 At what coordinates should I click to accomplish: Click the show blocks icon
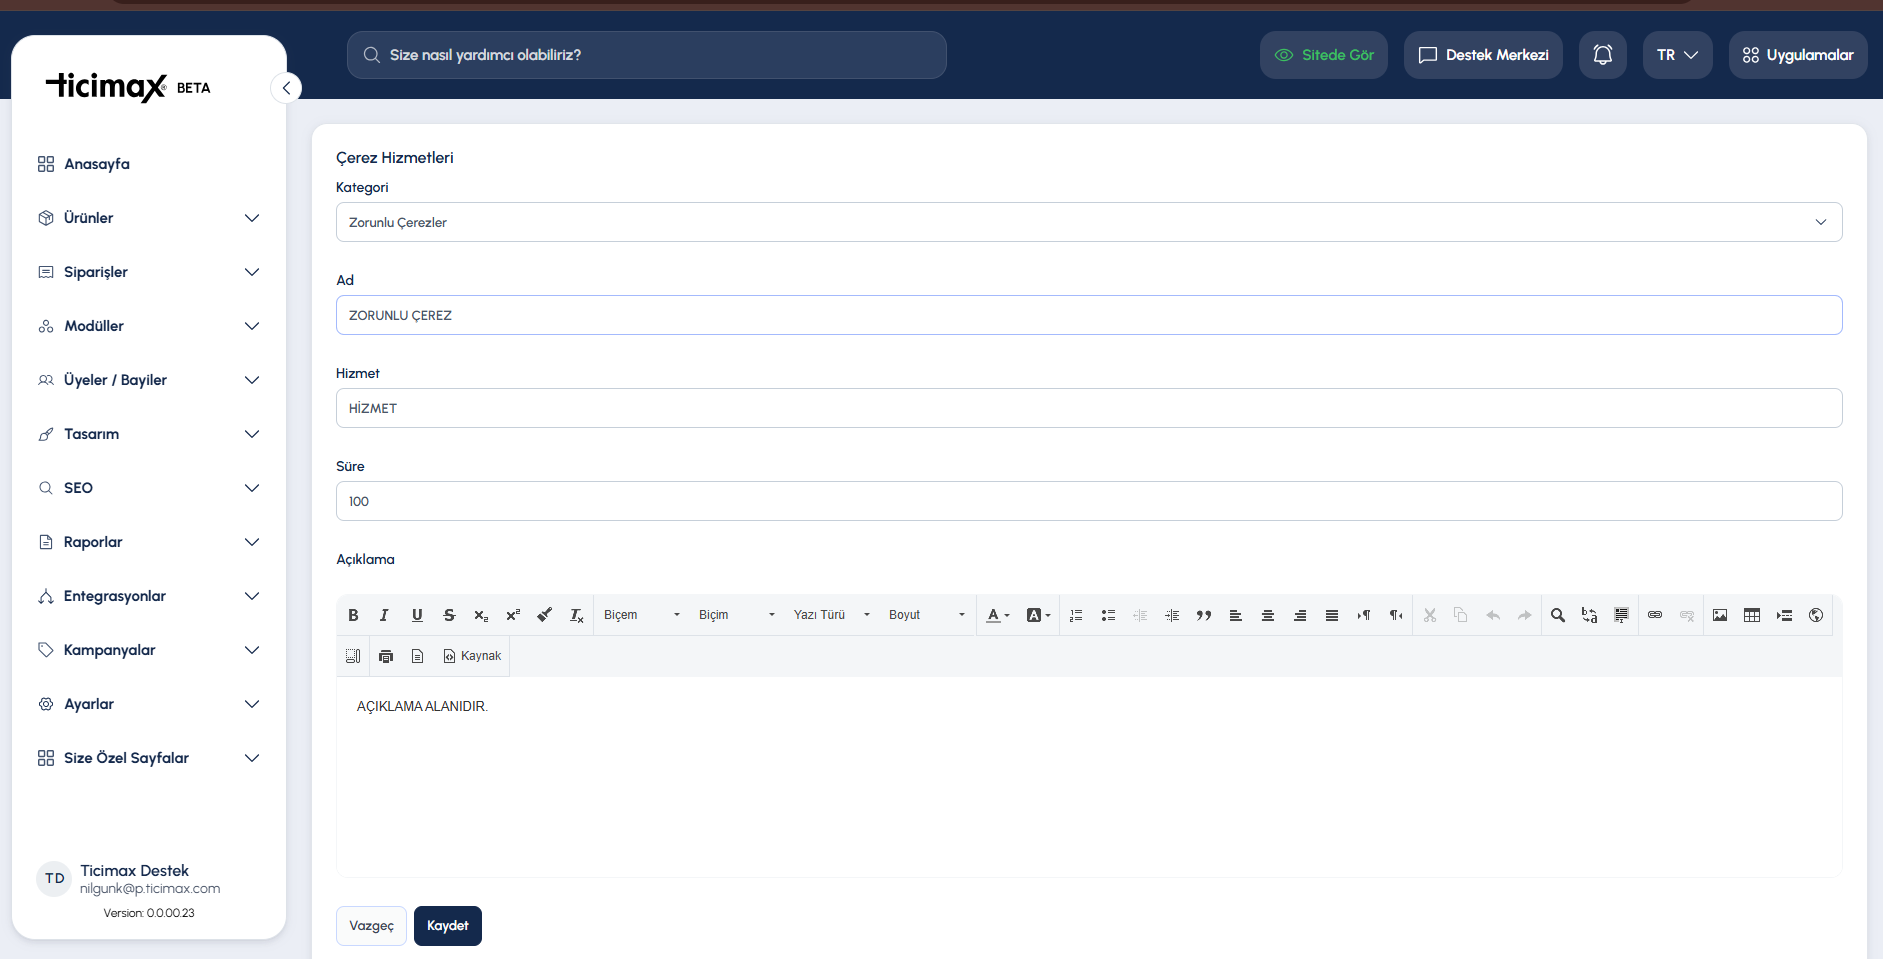[353, 656]
